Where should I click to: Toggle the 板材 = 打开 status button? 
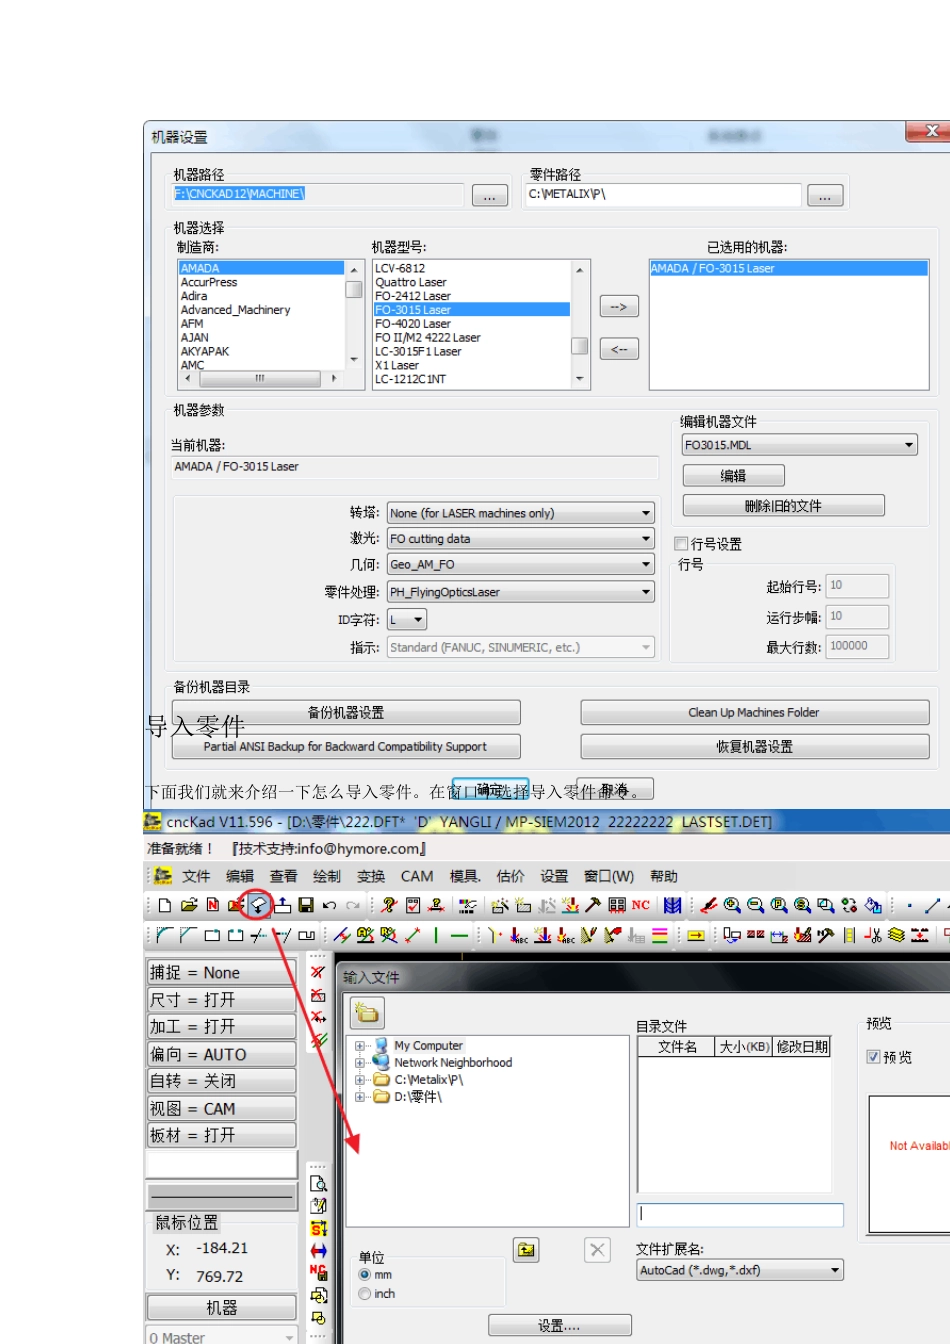tap(222, 1135)
